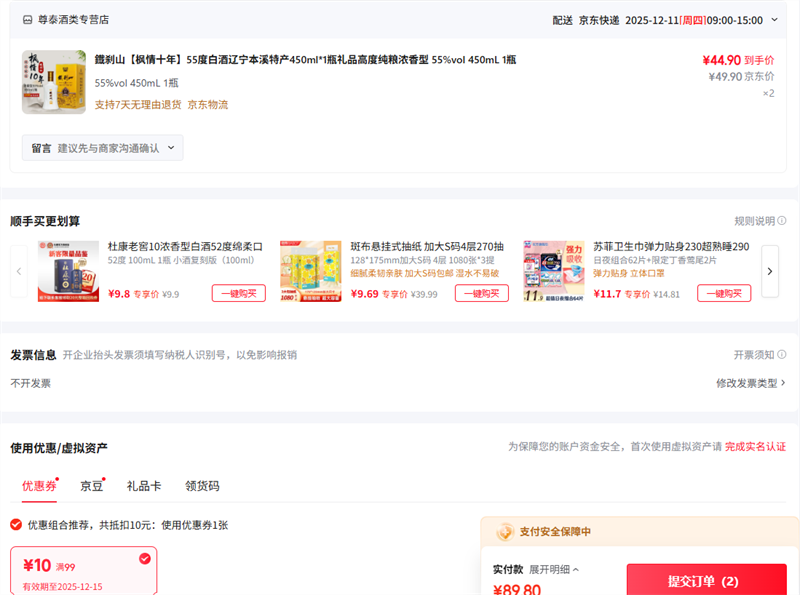Click the 苏菲卫生巾 product image

554,271
